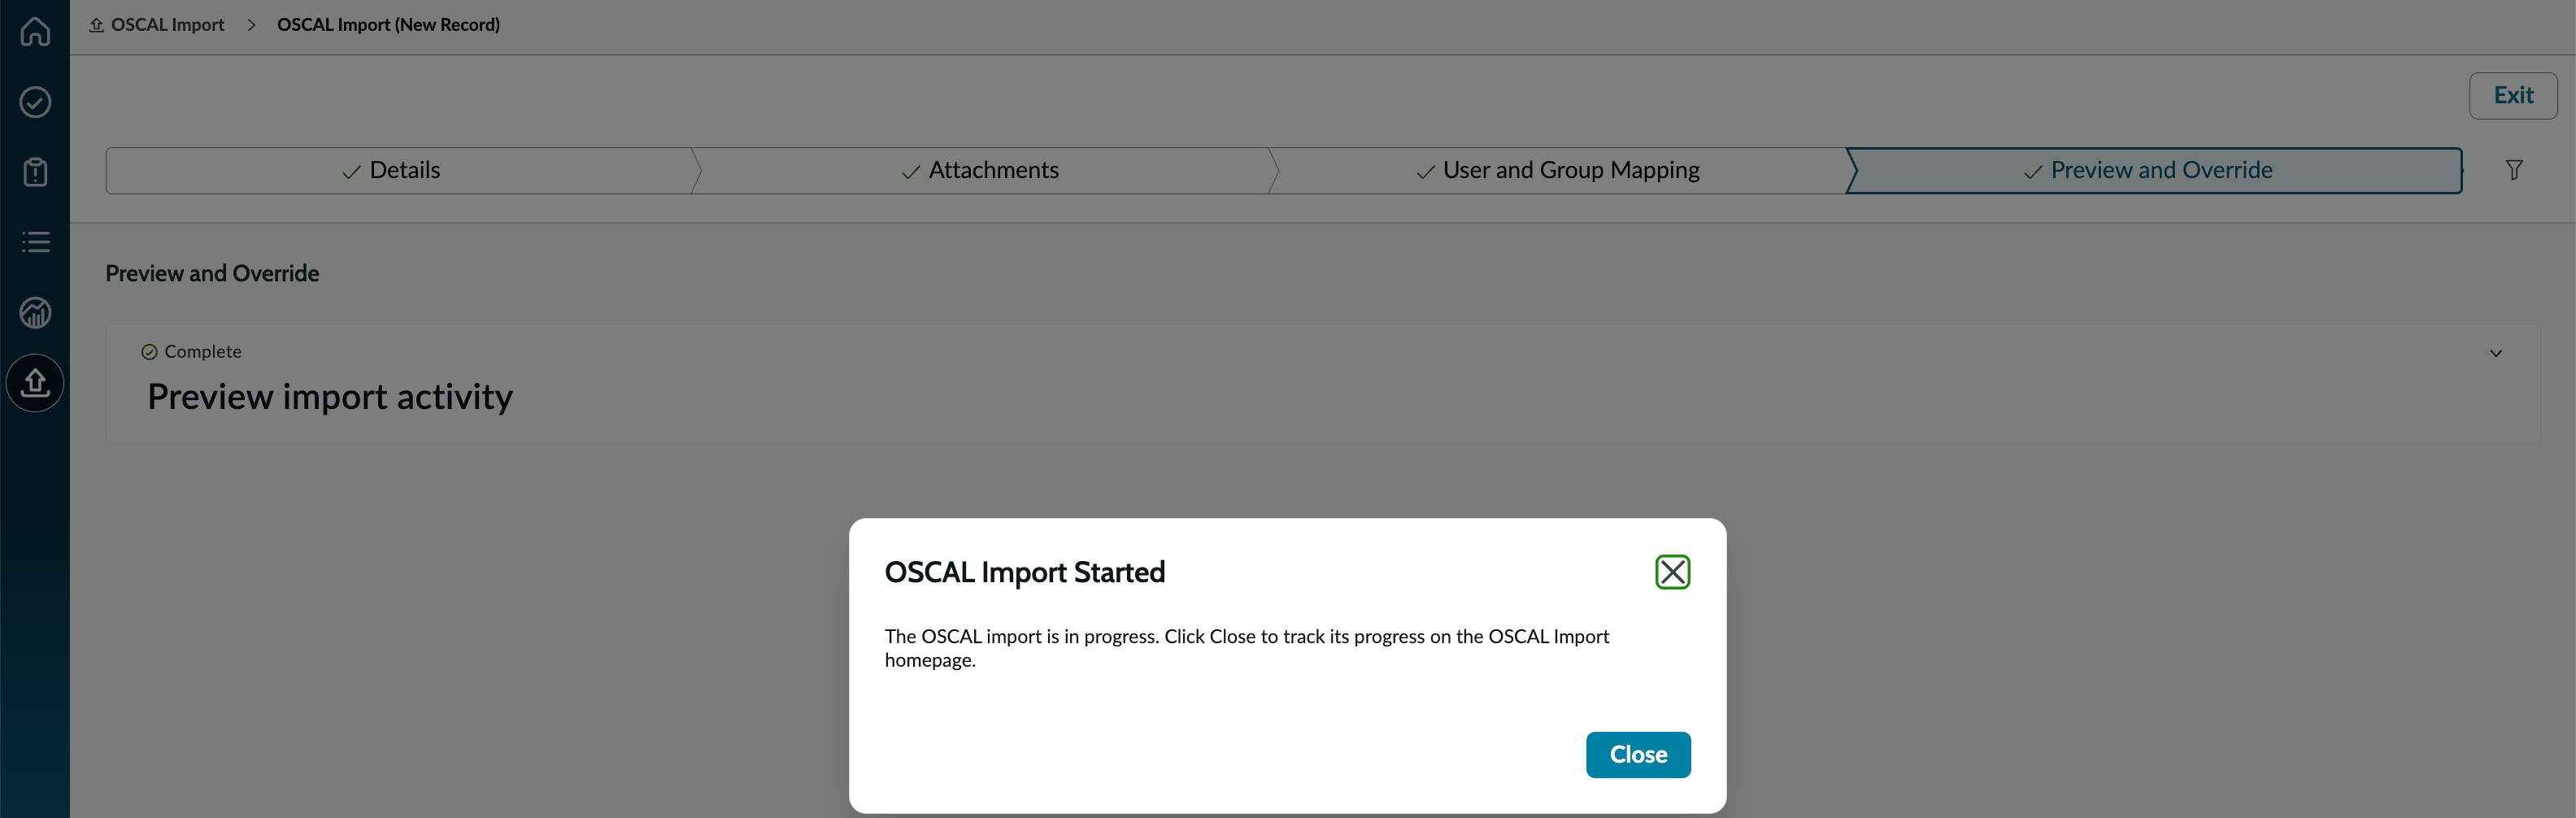Viewport: 2576px width, 818px height.
Task: Switch to the Details step
Action: pos(398,171)
